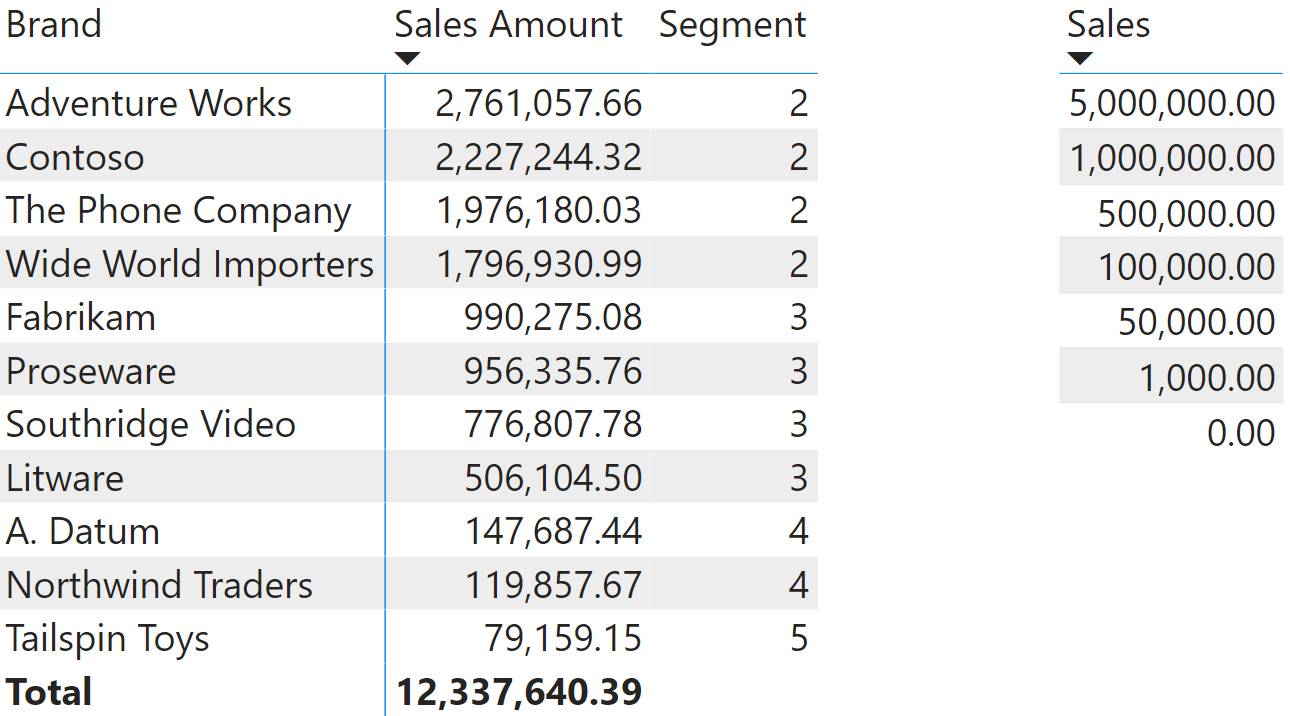Select the 0.00 value in Sales table
This screenshot has height=716, width=1290.
(1241, 432)
